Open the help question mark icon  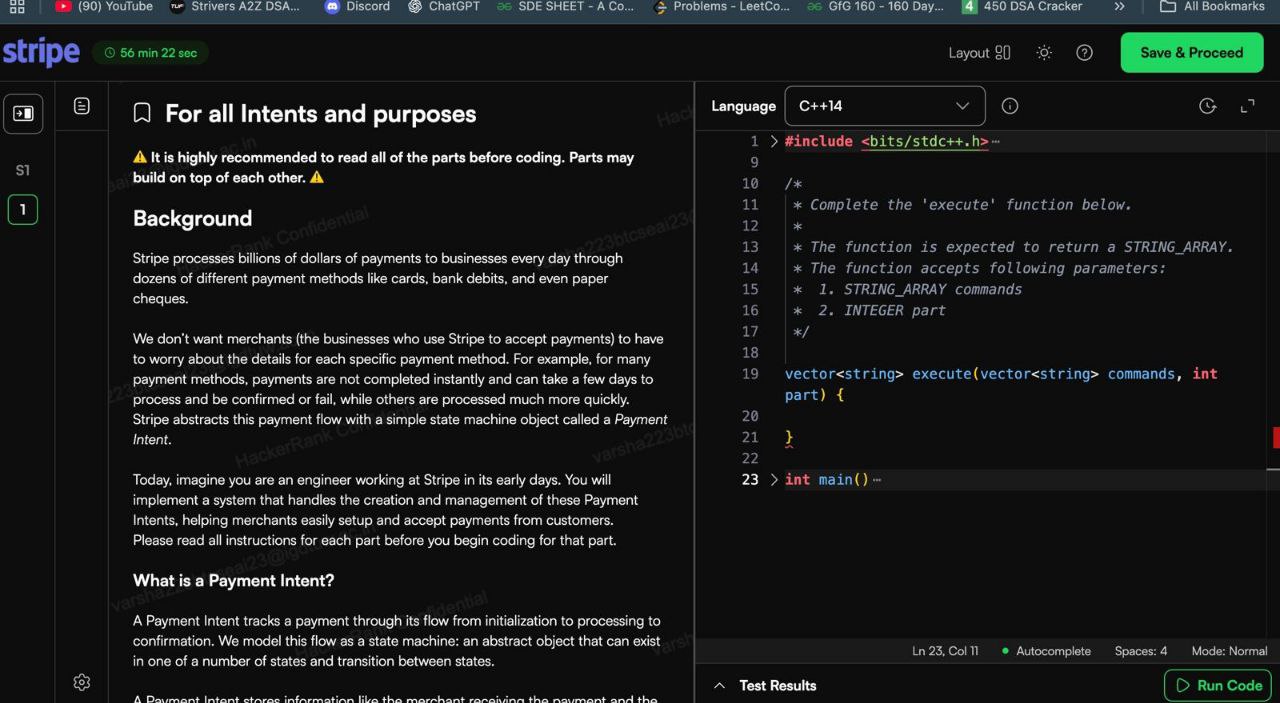click(1084, 53)
